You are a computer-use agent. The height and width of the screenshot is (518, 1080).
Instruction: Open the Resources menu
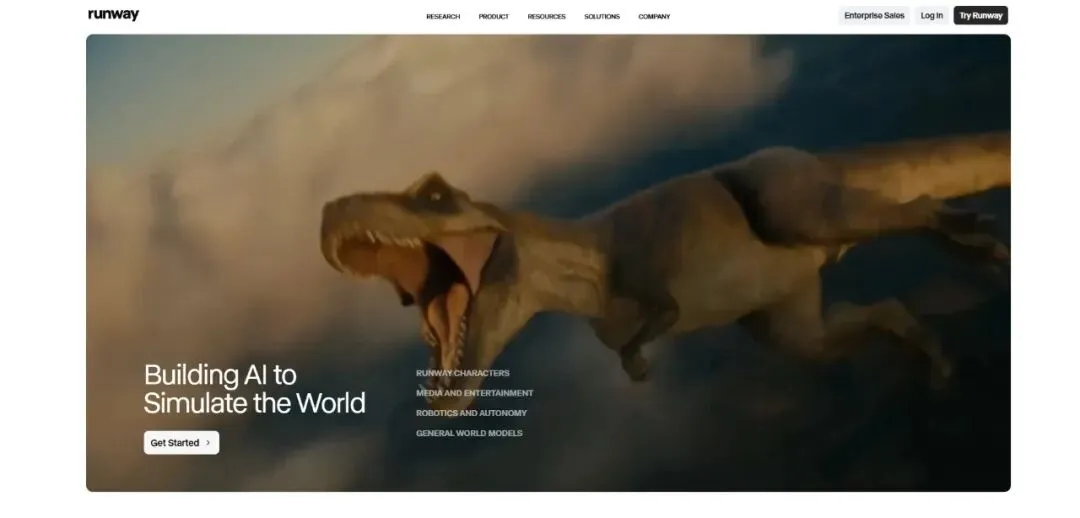[x=546, y=17]
